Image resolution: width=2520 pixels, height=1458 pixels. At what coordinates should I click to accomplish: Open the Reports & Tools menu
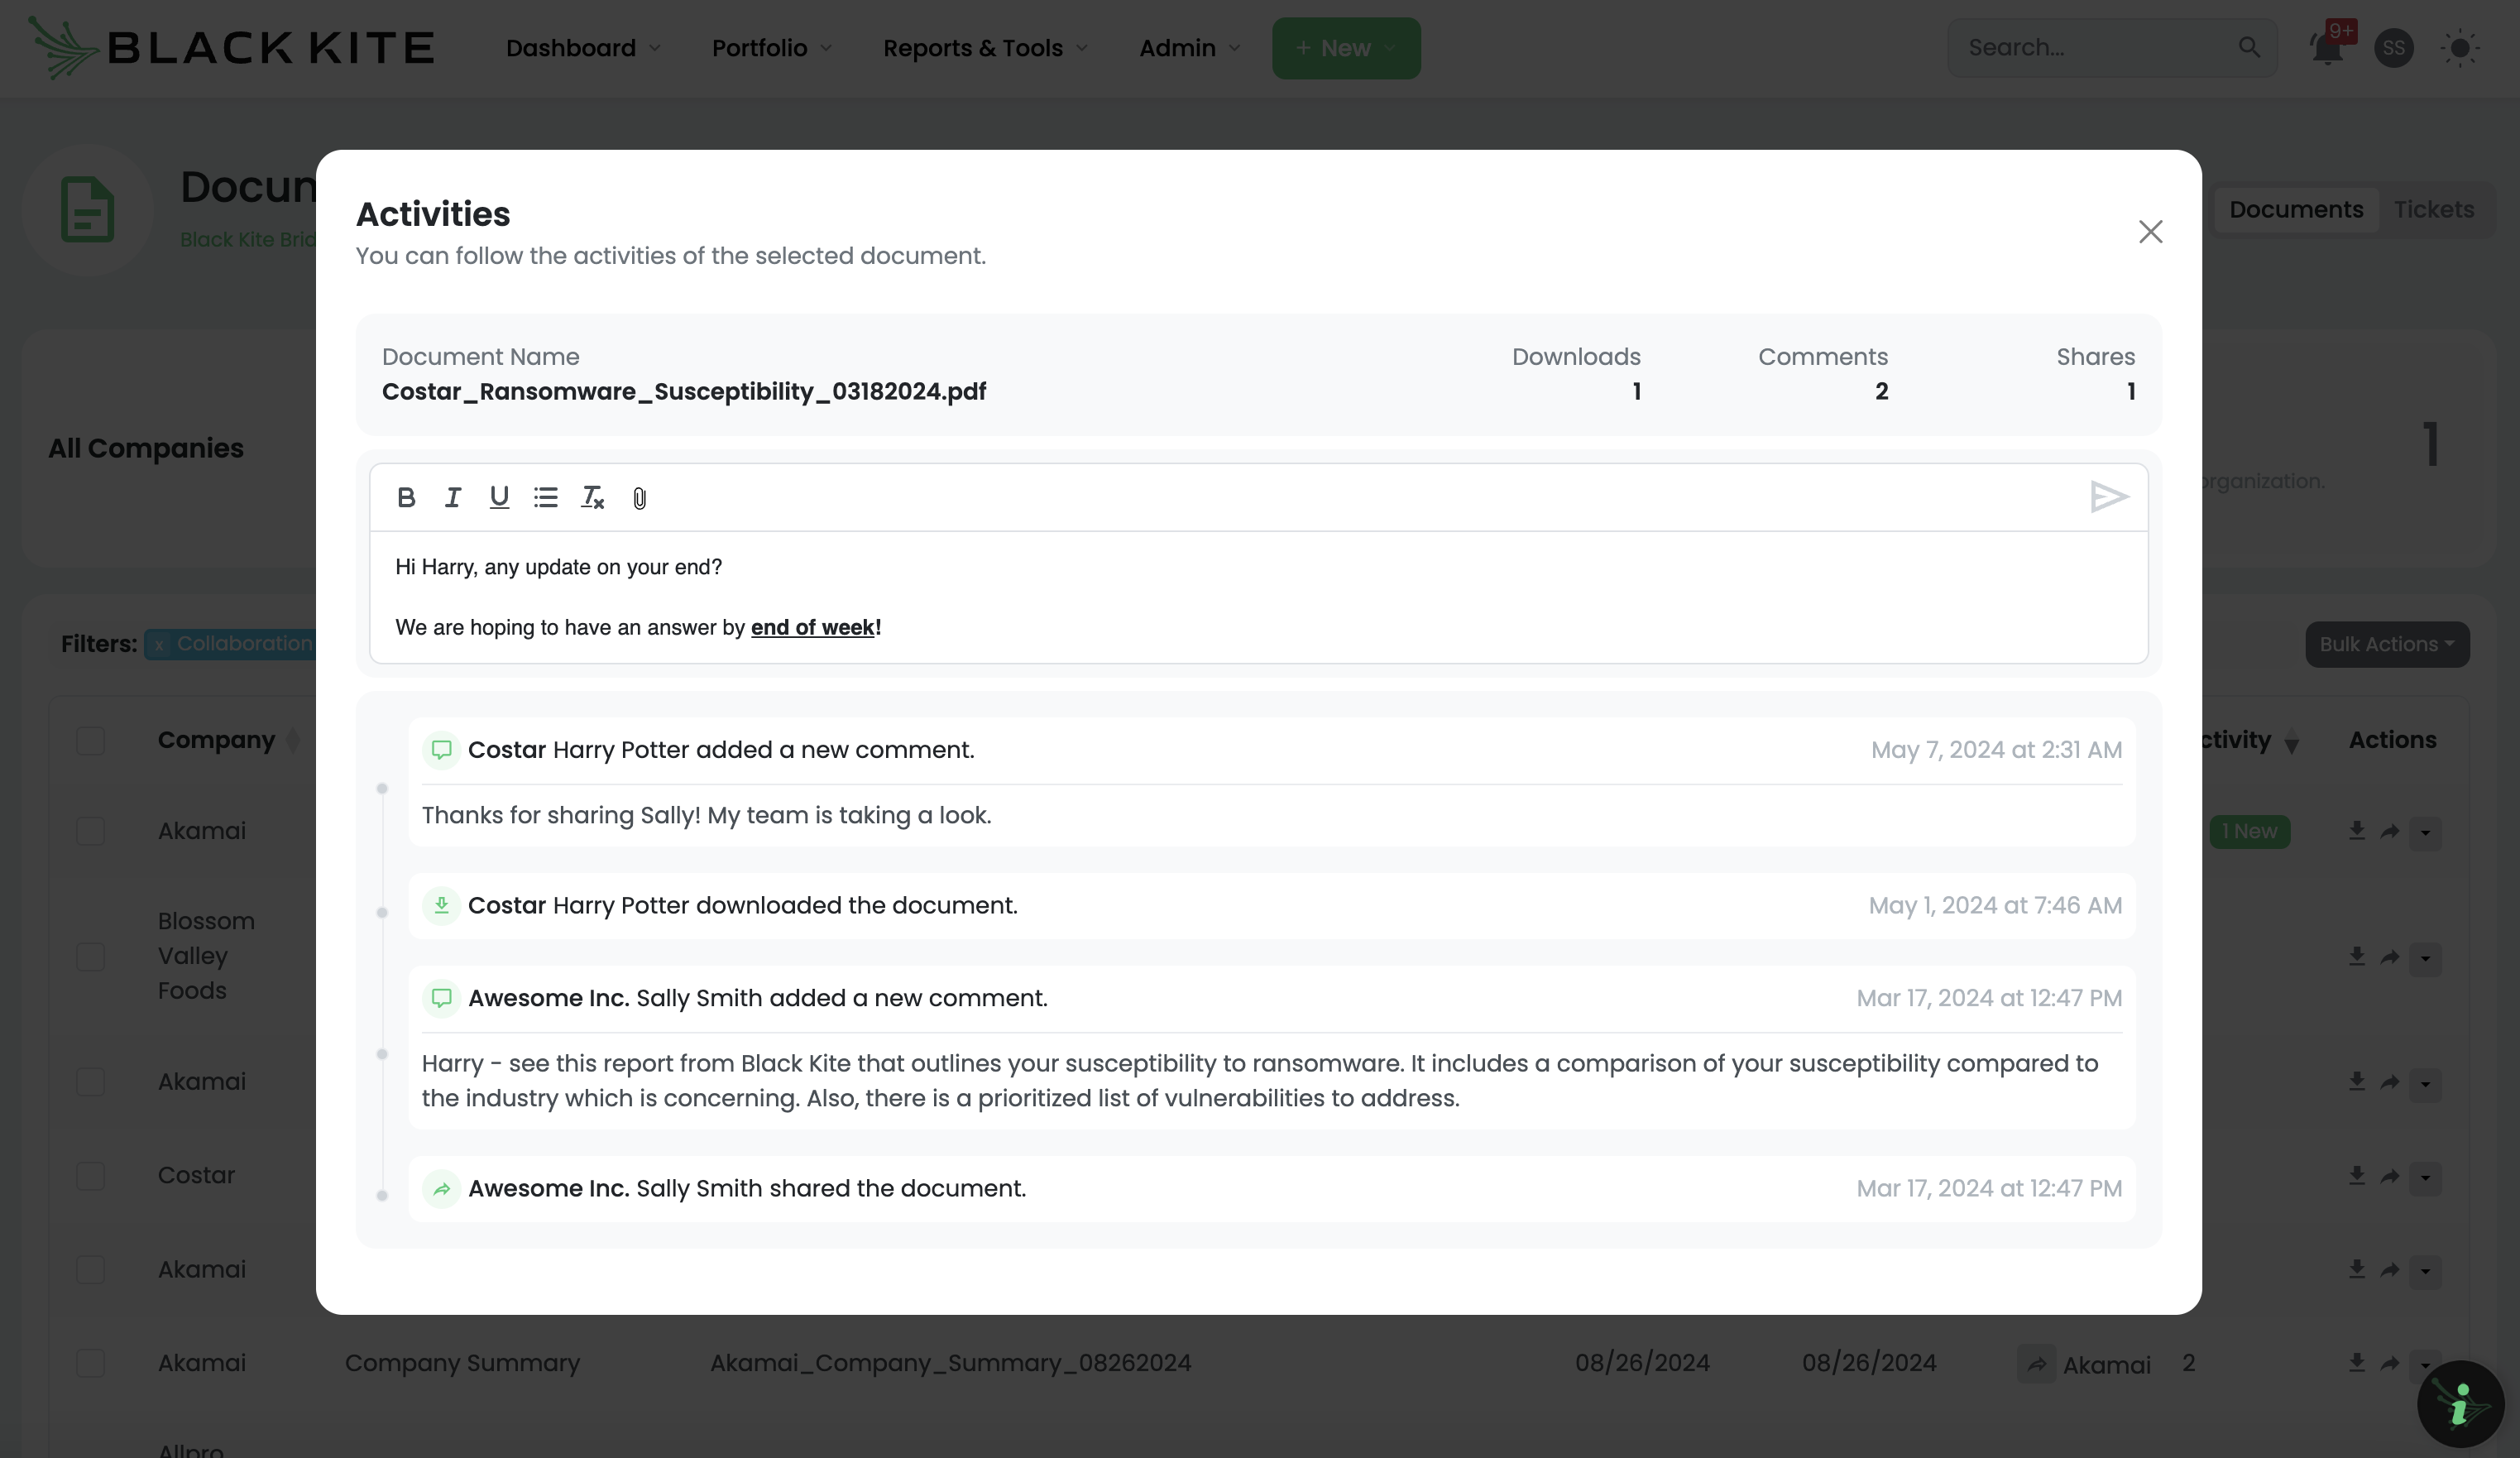pos(985,48)
